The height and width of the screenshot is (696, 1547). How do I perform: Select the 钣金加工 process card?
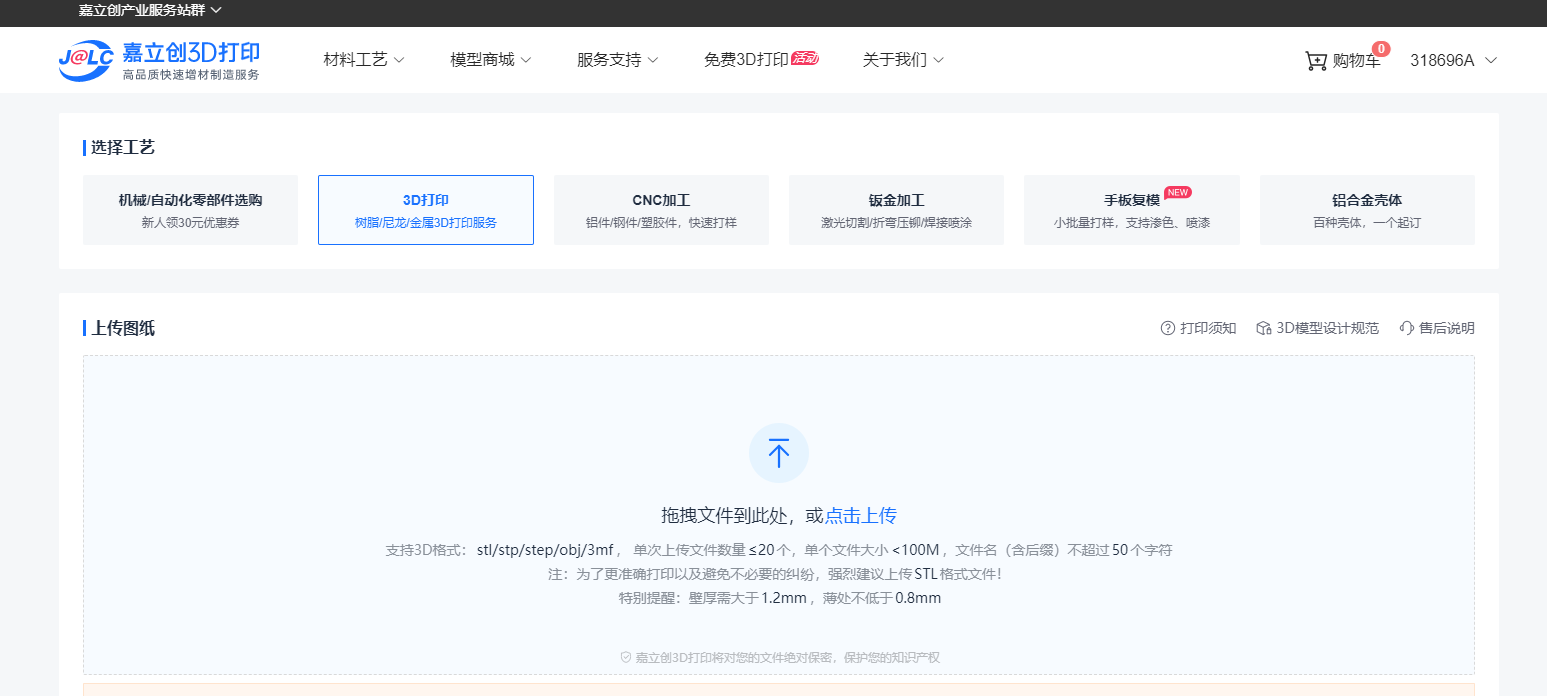[897, 210]
